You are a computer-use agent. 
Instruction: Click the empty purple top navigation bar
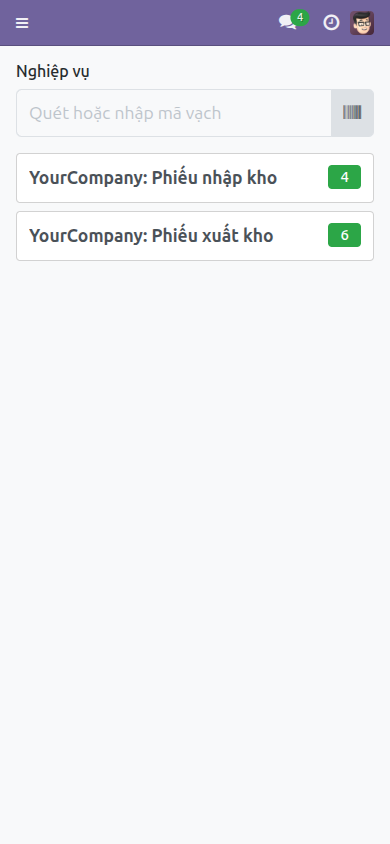pos(153,23)
